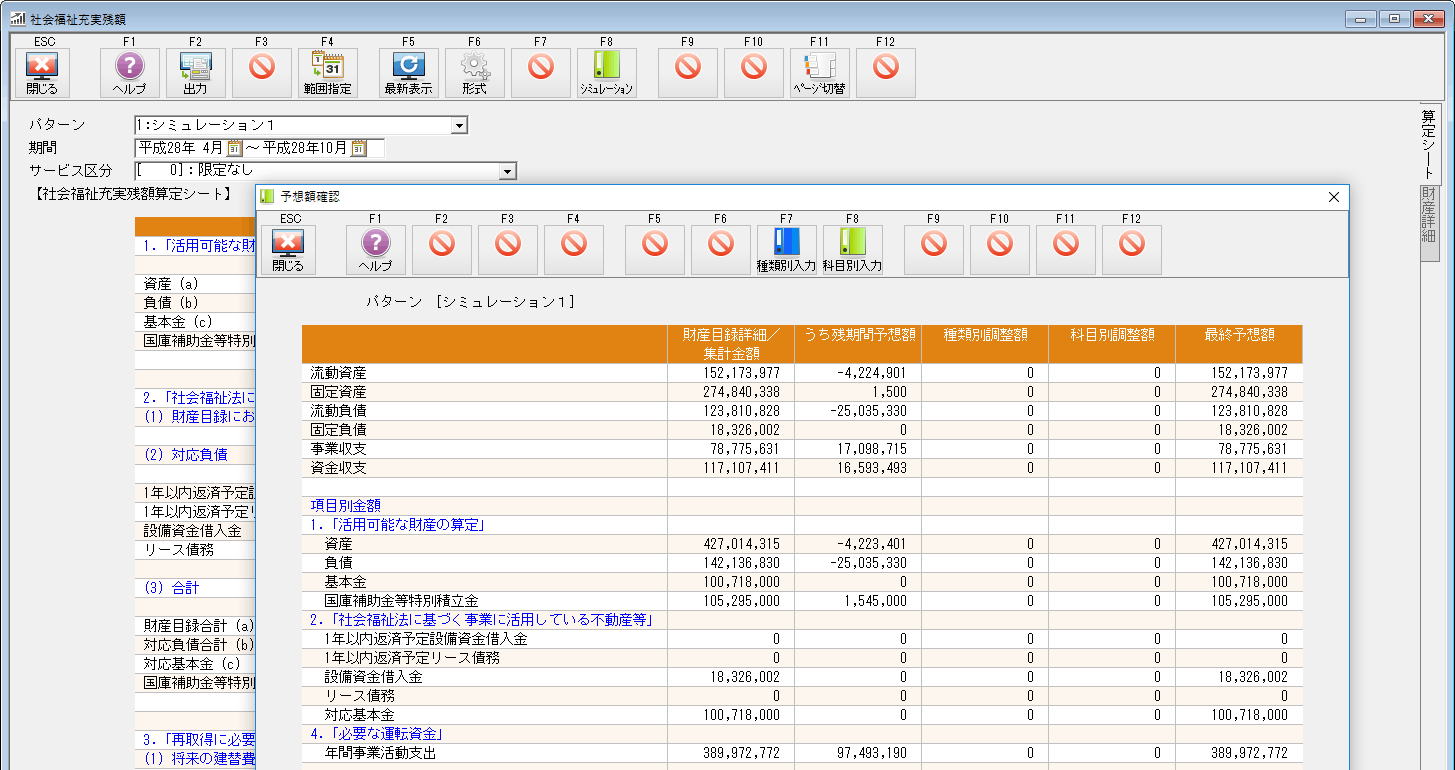Click (2) 対応負債 in background sheet
The image size is (1455, 770).
click(186, 454)
